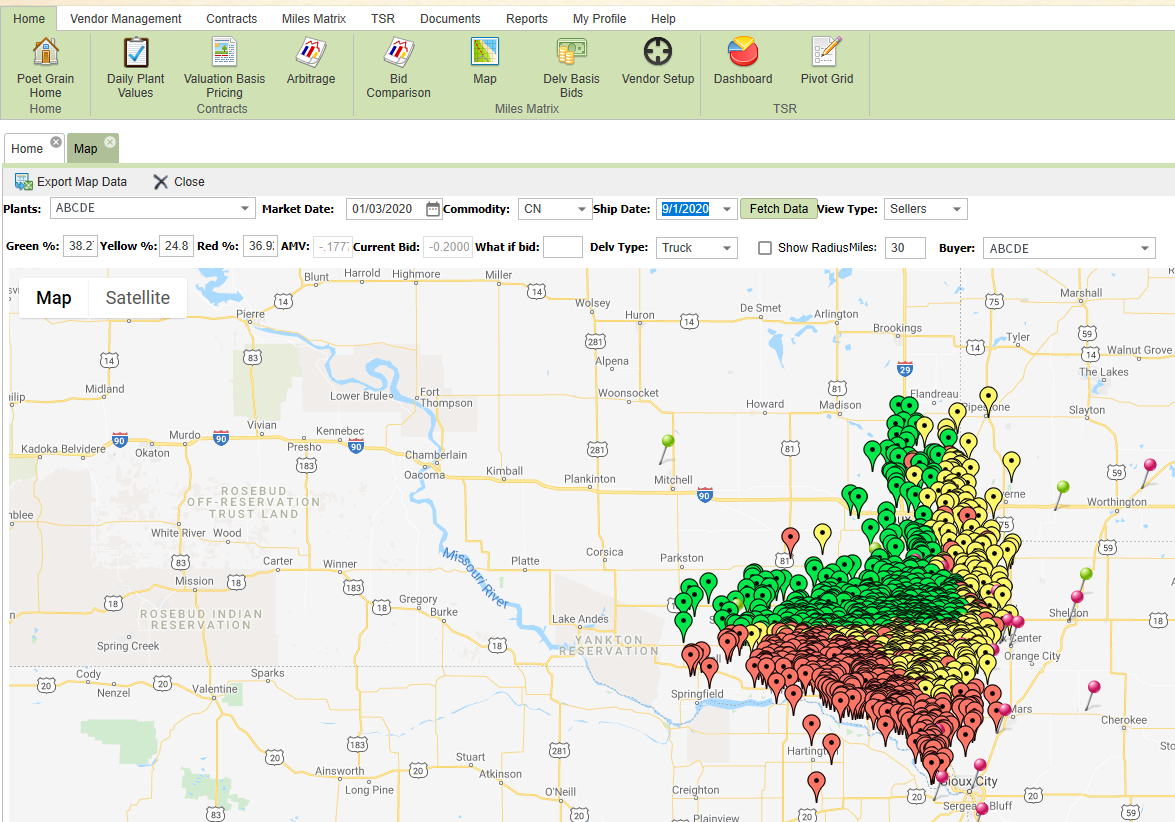
Task: Open the Contracts menu
Action: pyautogui.click(x=232, y=19)
